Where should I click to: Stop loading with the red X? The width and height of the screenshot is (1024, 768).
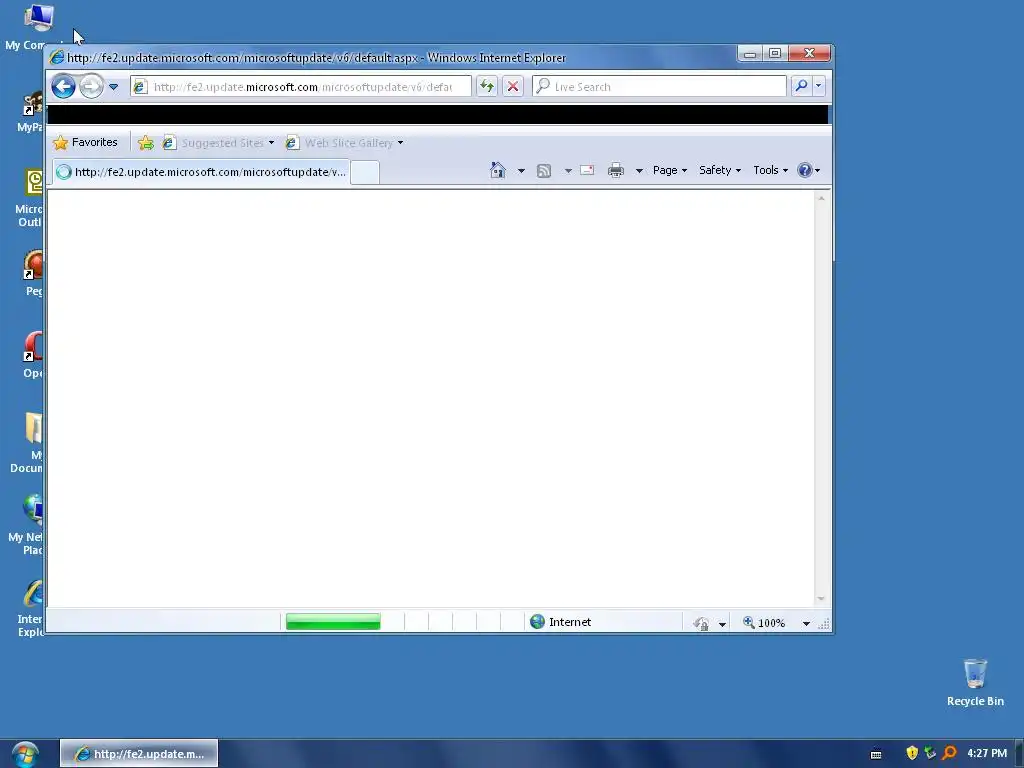point(513,86)
